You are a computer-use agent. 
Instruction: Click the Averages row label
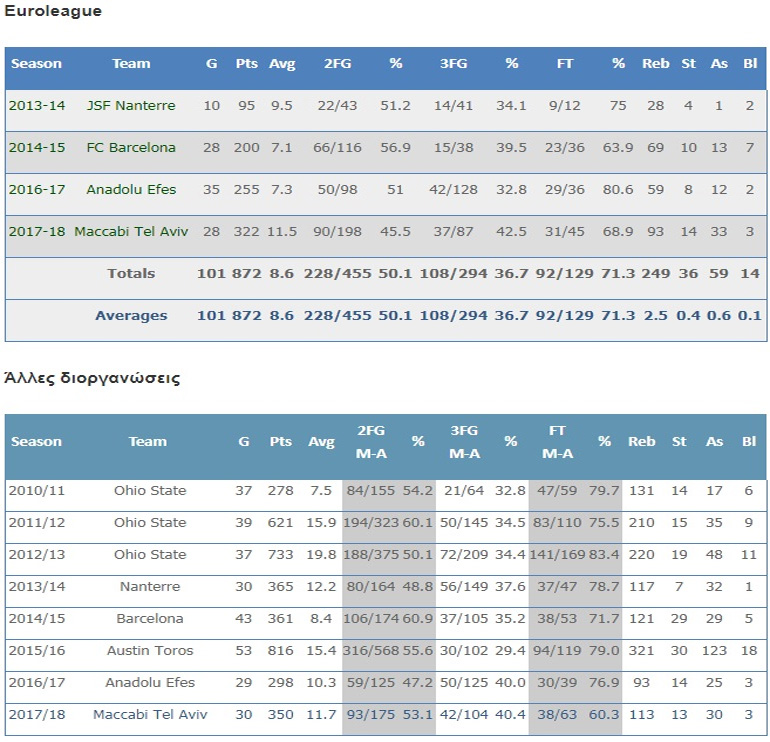(131, 316)
